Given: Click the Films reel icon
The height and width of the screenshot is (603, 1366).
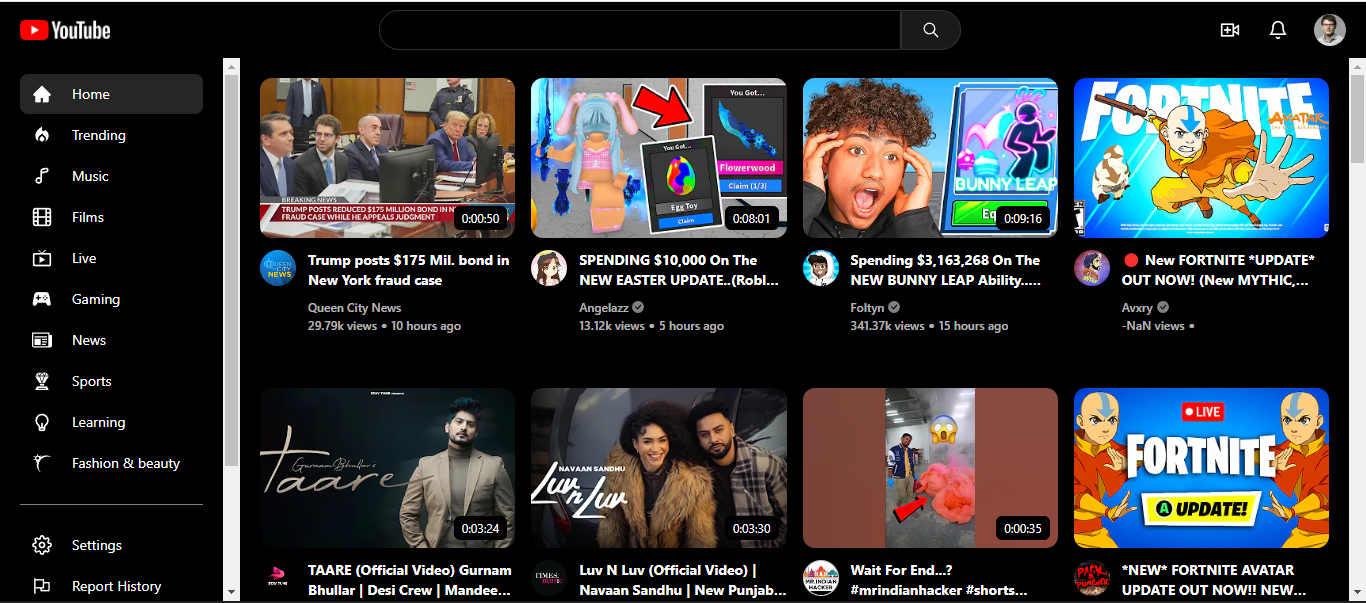Looking at the screenshot, I should (x=42, y=217).
